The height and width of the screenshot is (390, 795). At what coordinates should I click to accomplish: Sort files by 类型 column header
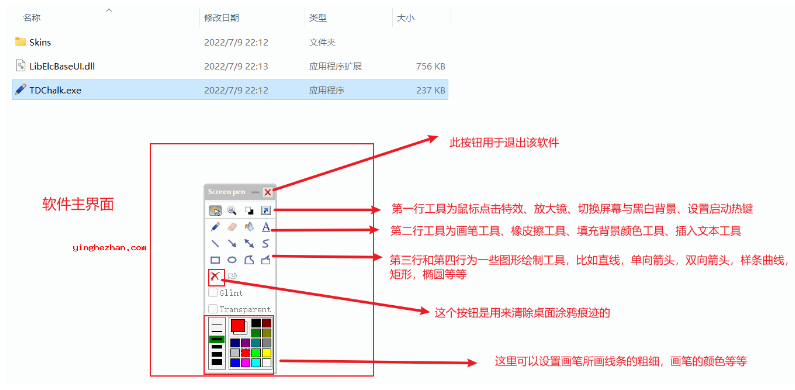click(318, 18)
